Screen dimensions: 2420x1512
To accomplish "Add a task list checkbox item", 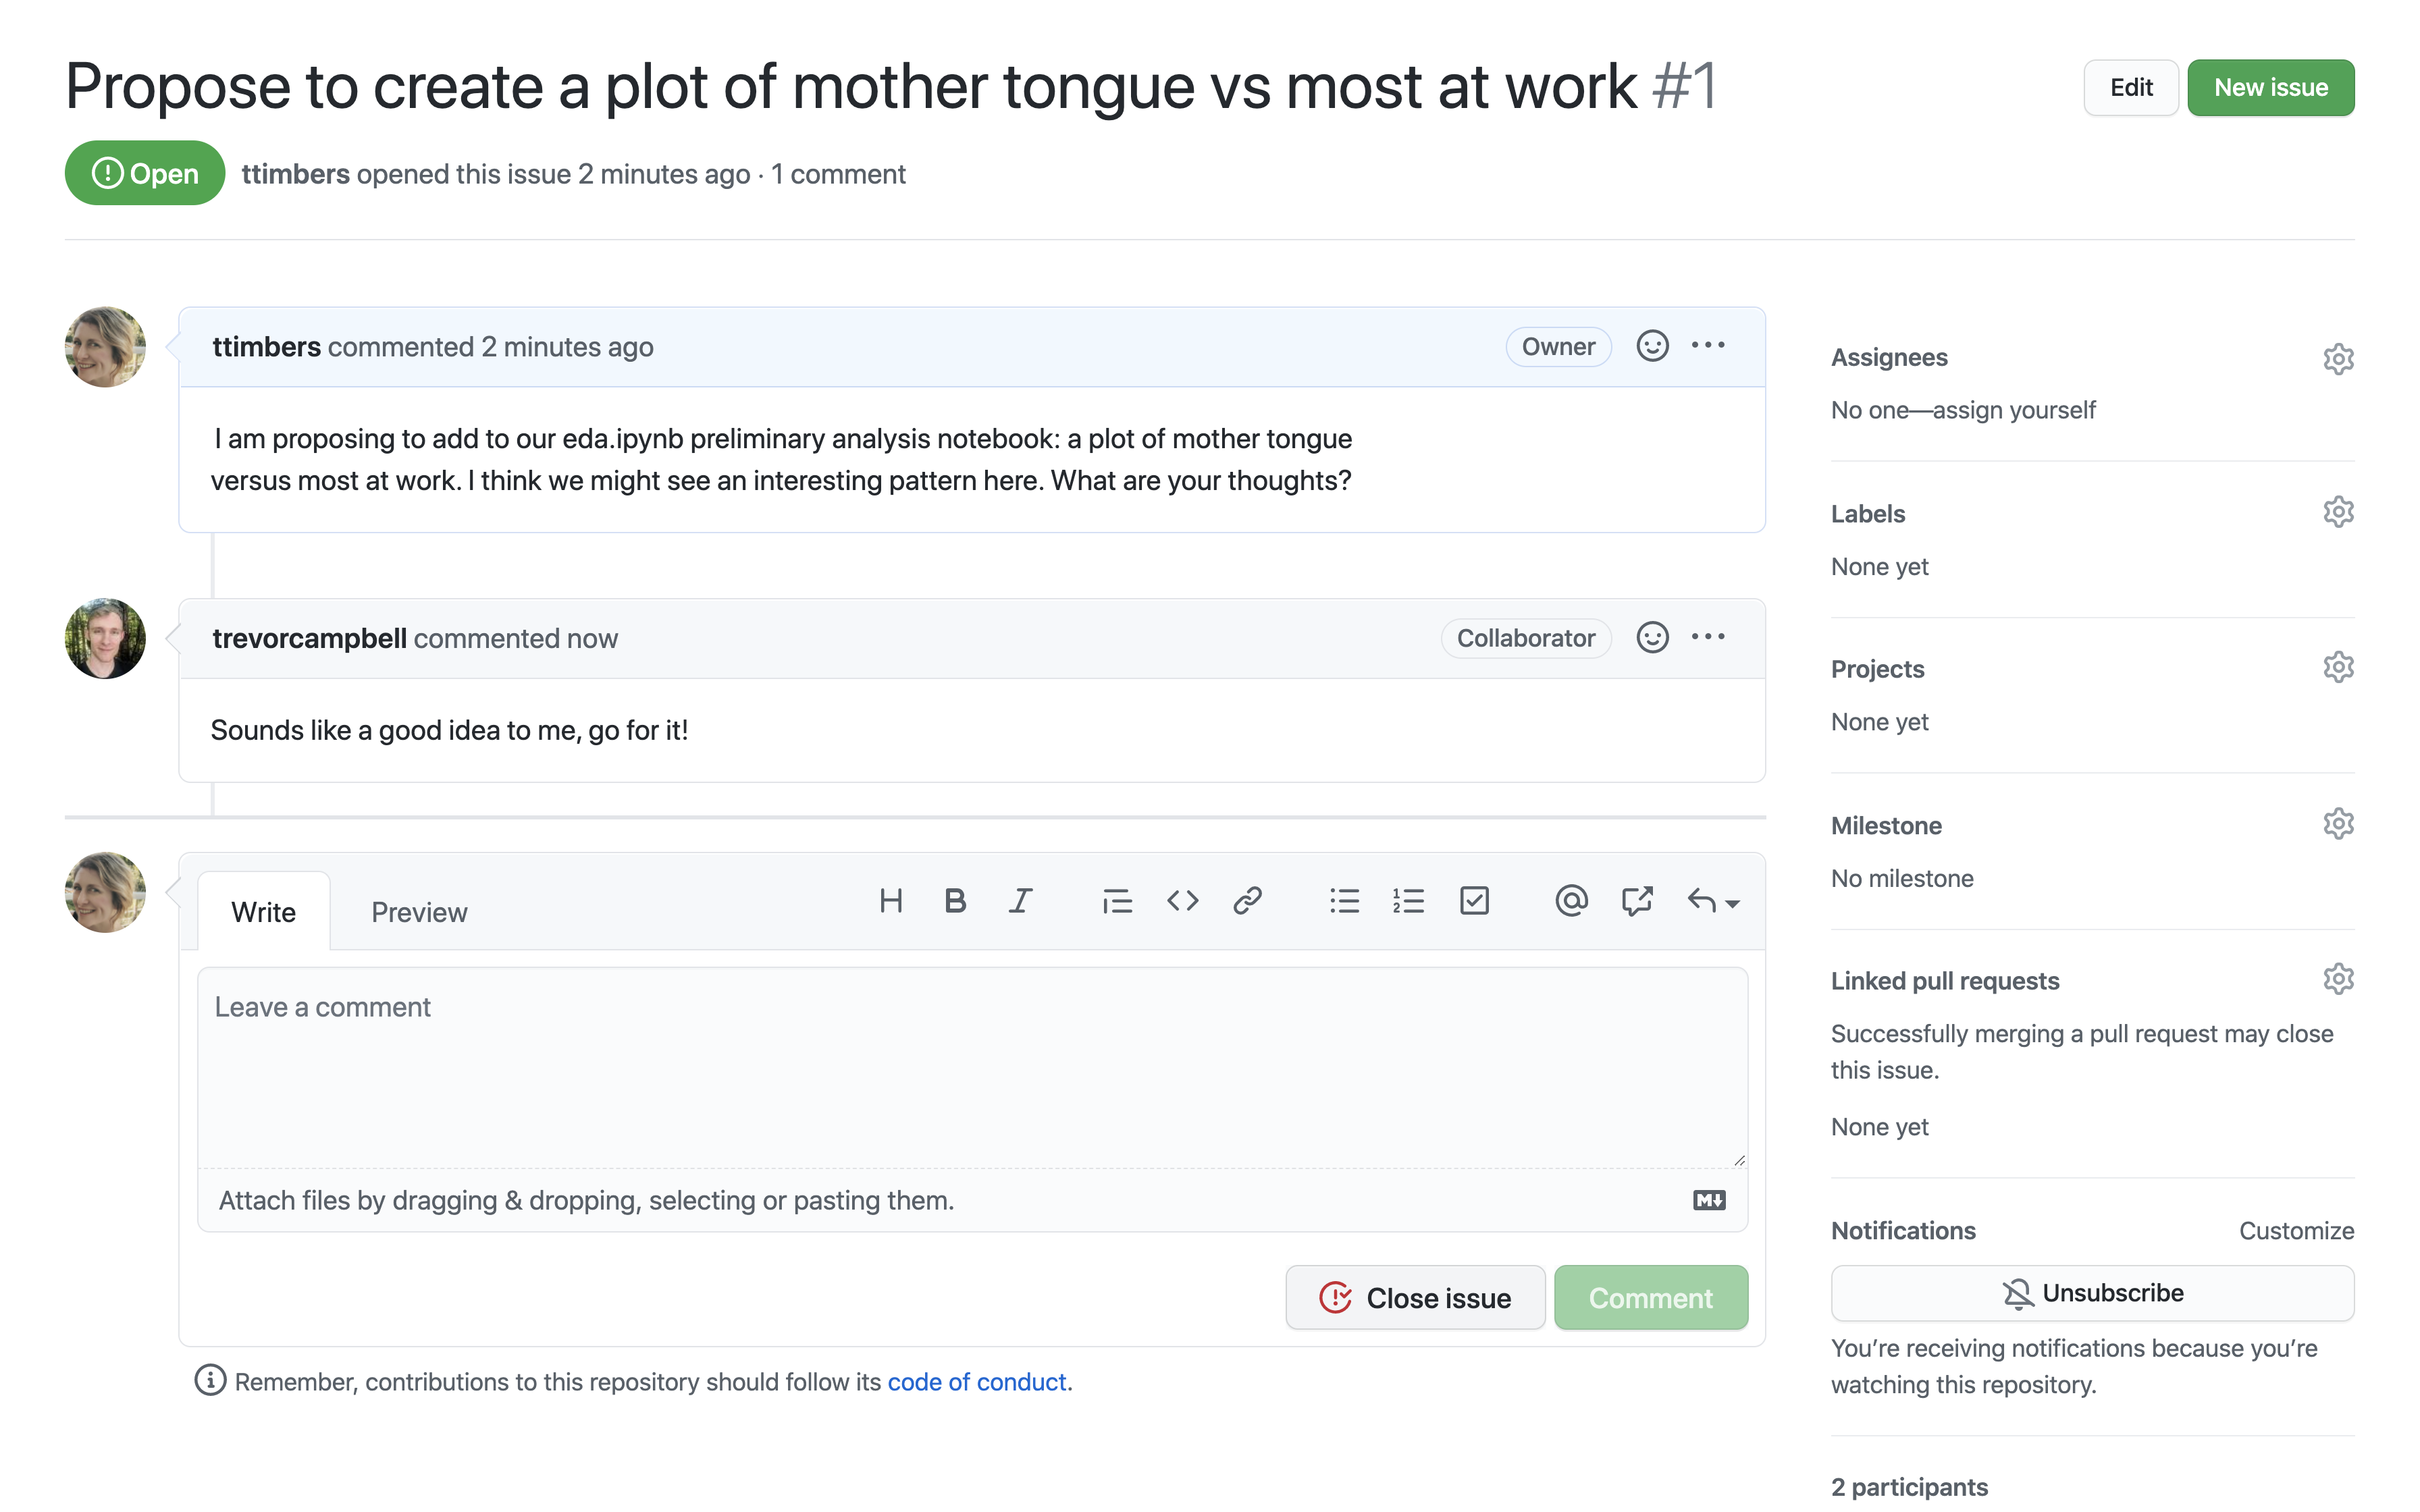I will coord(1474,901).
